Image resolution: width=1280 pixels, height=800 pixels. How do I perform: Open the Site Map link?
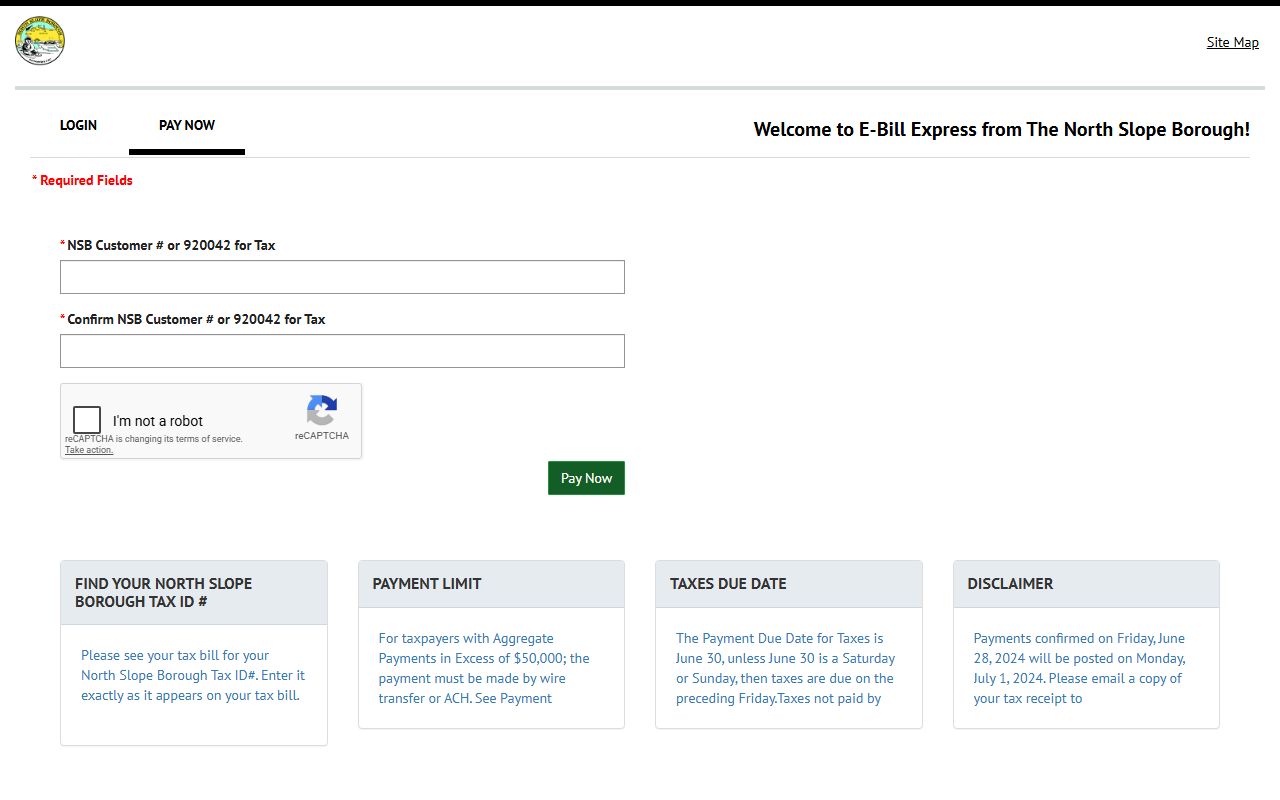pyautogui.click(x=1232, y=42)
